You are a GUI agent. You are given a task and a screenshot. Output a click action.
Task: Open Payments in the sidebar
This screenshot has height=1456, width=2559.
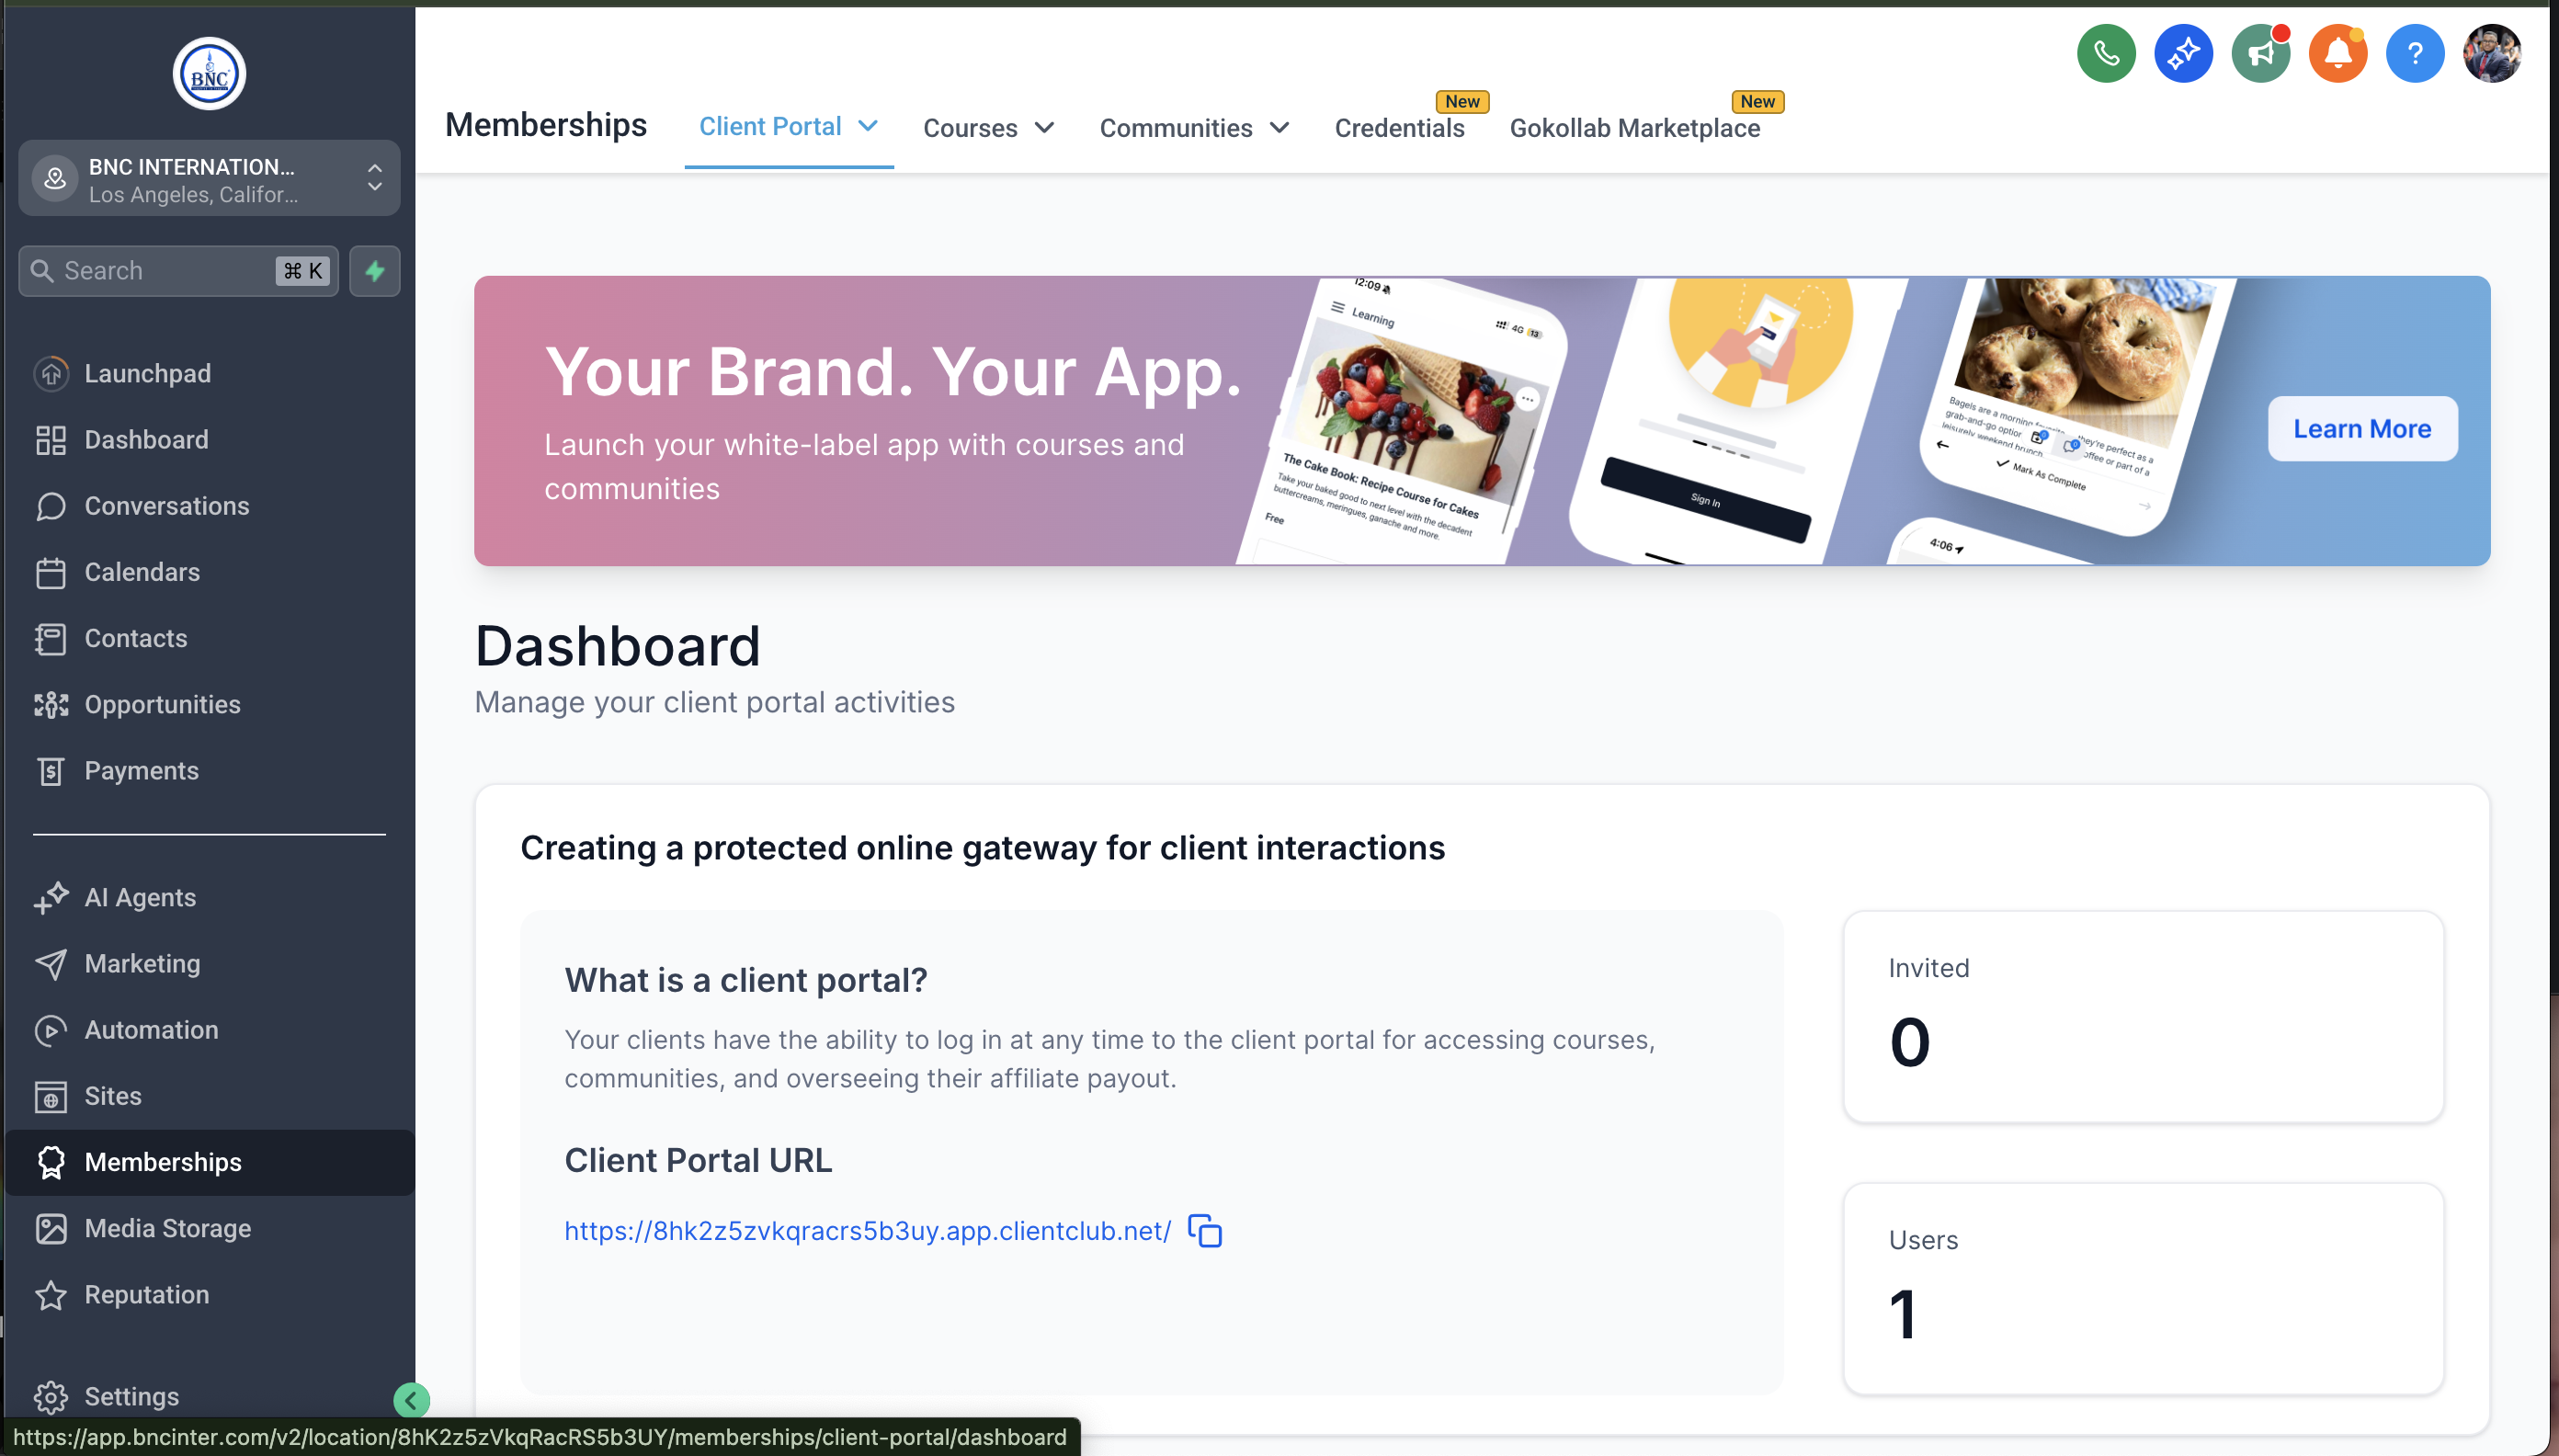pyautogui.click(x=209, y=771)
